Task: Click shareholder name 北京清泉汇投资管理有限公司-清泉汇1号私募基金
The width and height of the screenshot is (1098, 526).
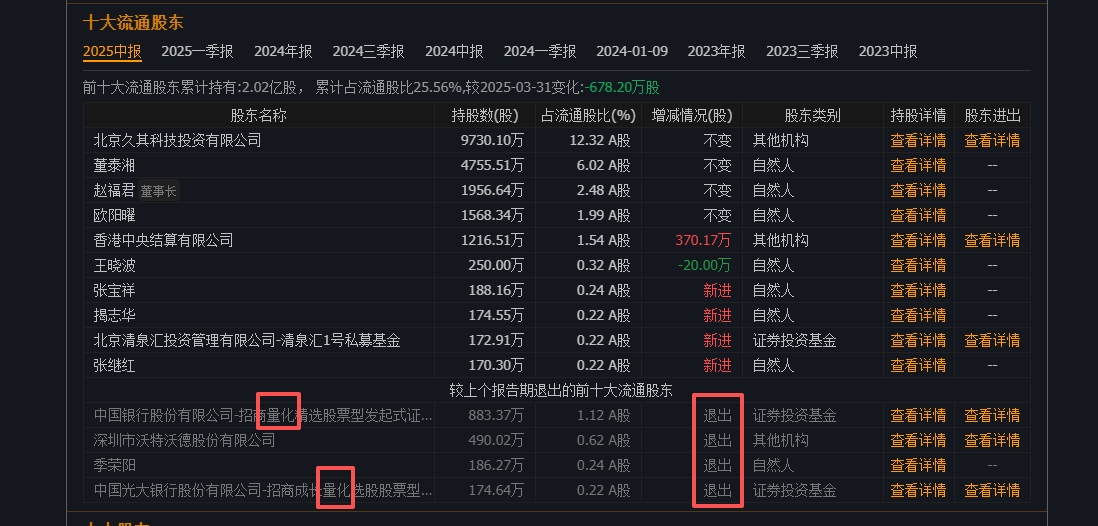Action: point(247,340)
